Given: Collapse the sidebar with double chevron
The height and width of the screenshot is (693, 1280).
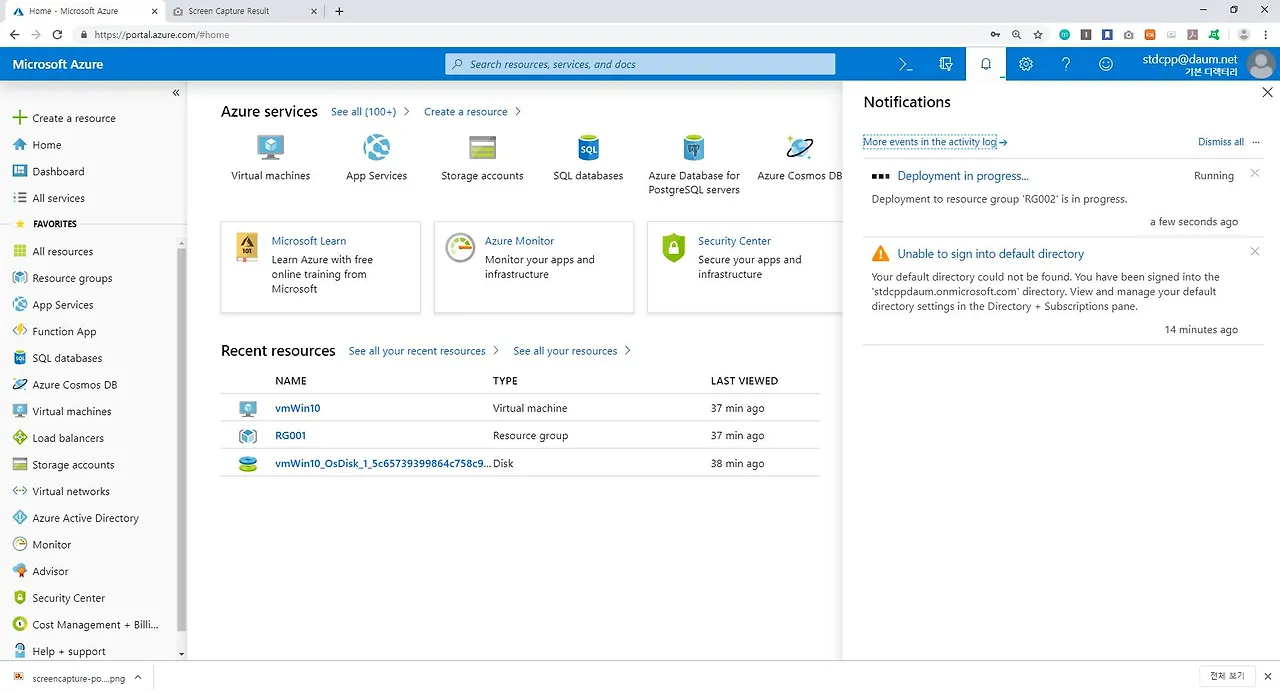Looking at the screenshot, I should click(176, 92).
